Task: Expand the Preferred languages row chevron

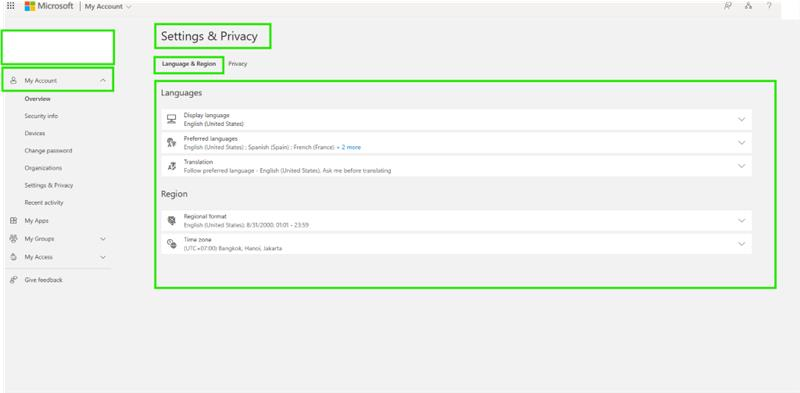Action: (x=741, y=143)
